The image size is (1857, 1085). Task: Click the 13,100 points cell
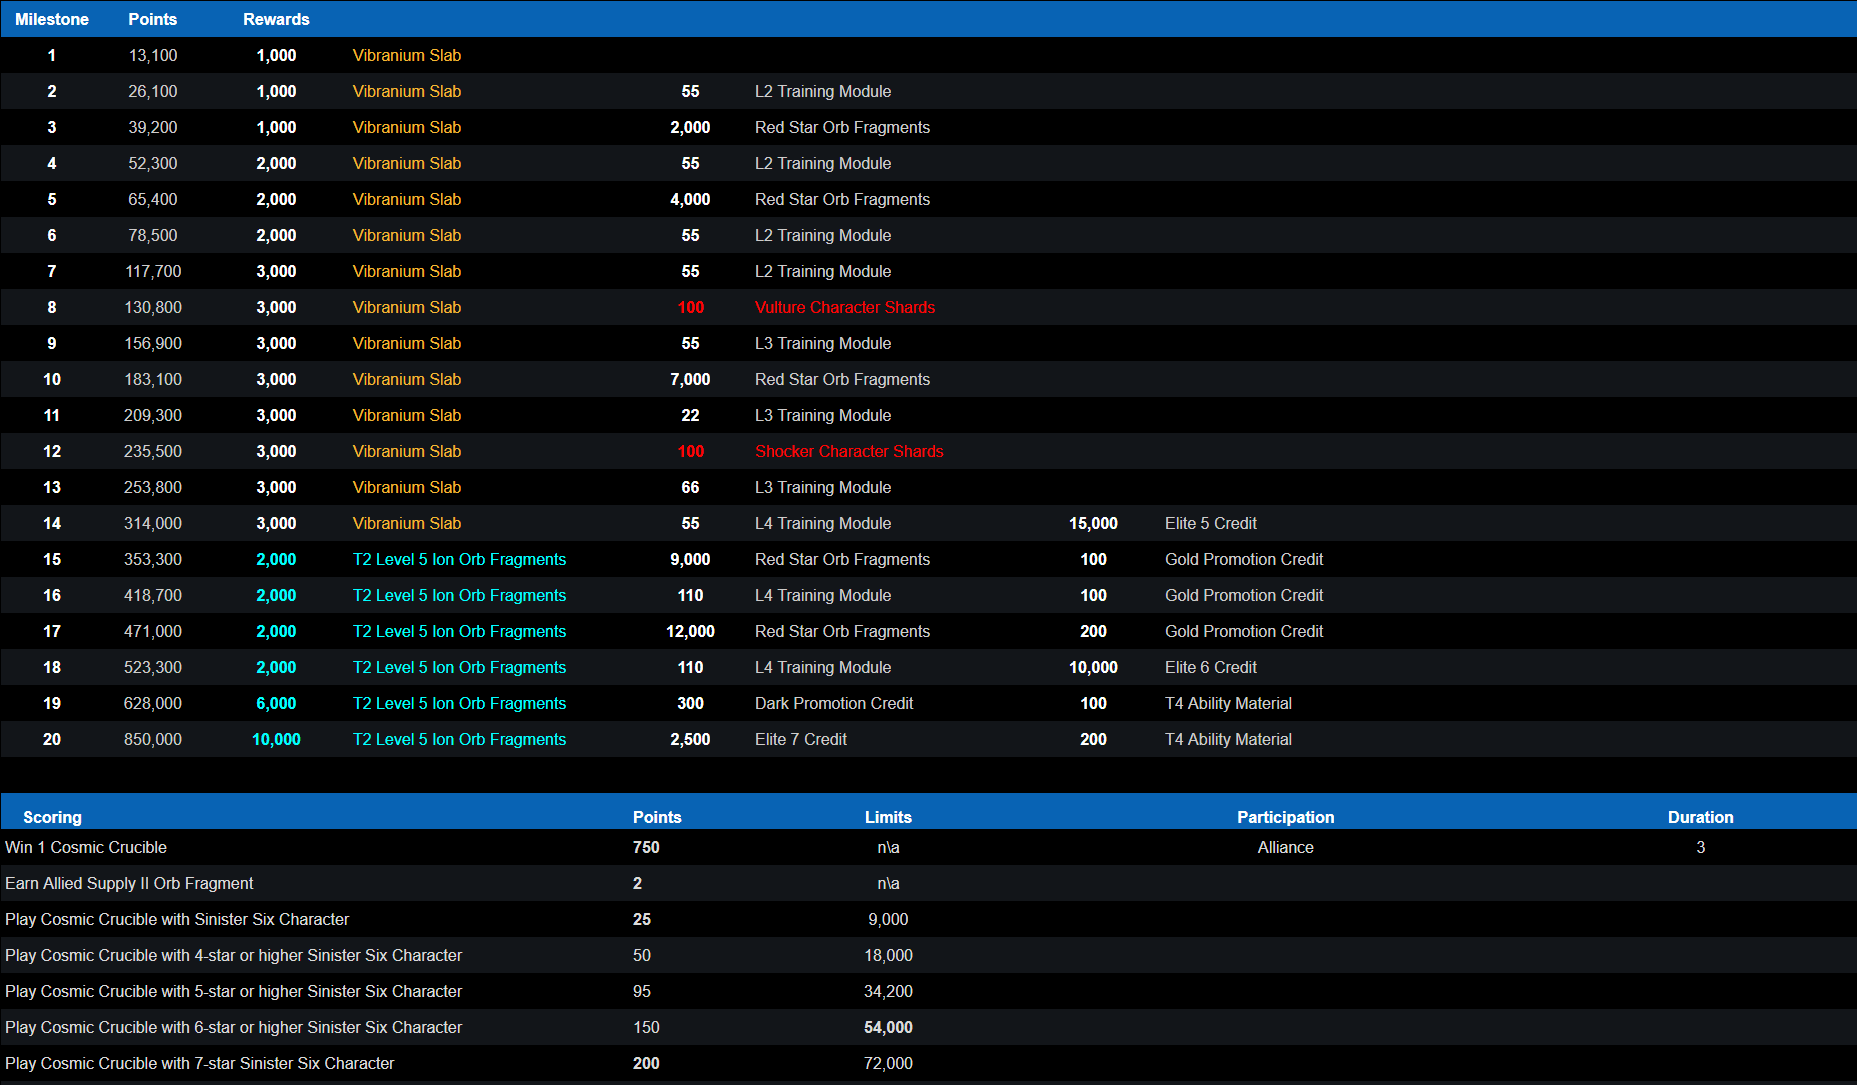tap(153, 55)
